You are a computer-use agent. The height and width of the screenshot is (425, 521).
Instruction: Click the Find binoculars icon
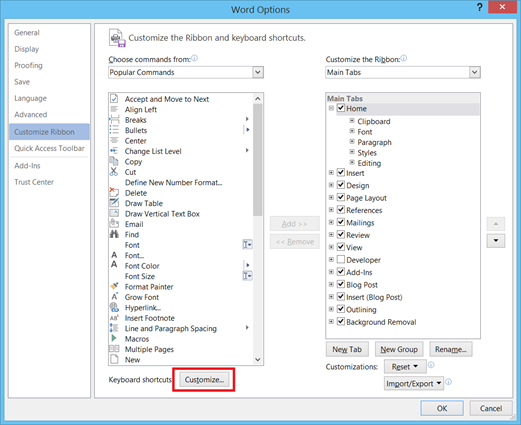point(114,234)
